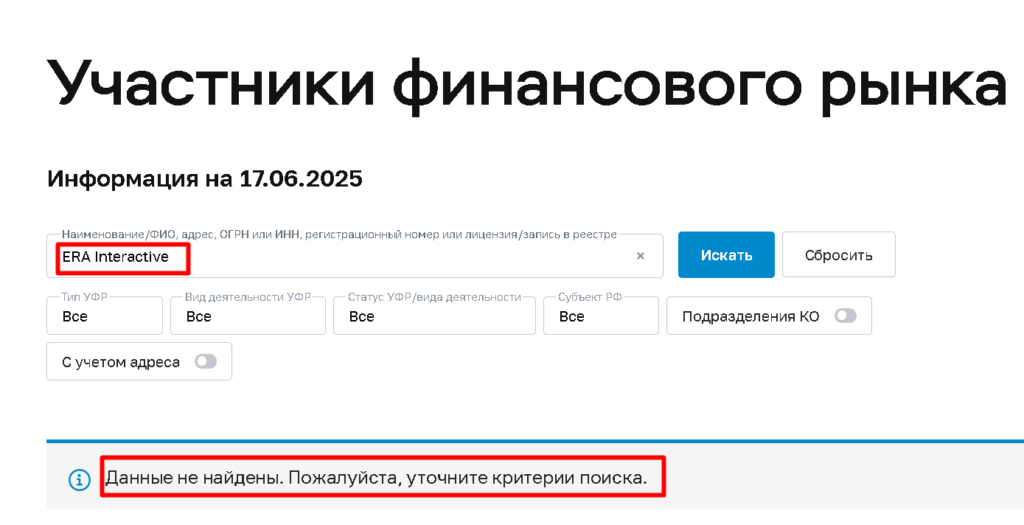The width and height of the screenshot is (1024, 525).
Task: Click the Искать search button
Action: 726,255
